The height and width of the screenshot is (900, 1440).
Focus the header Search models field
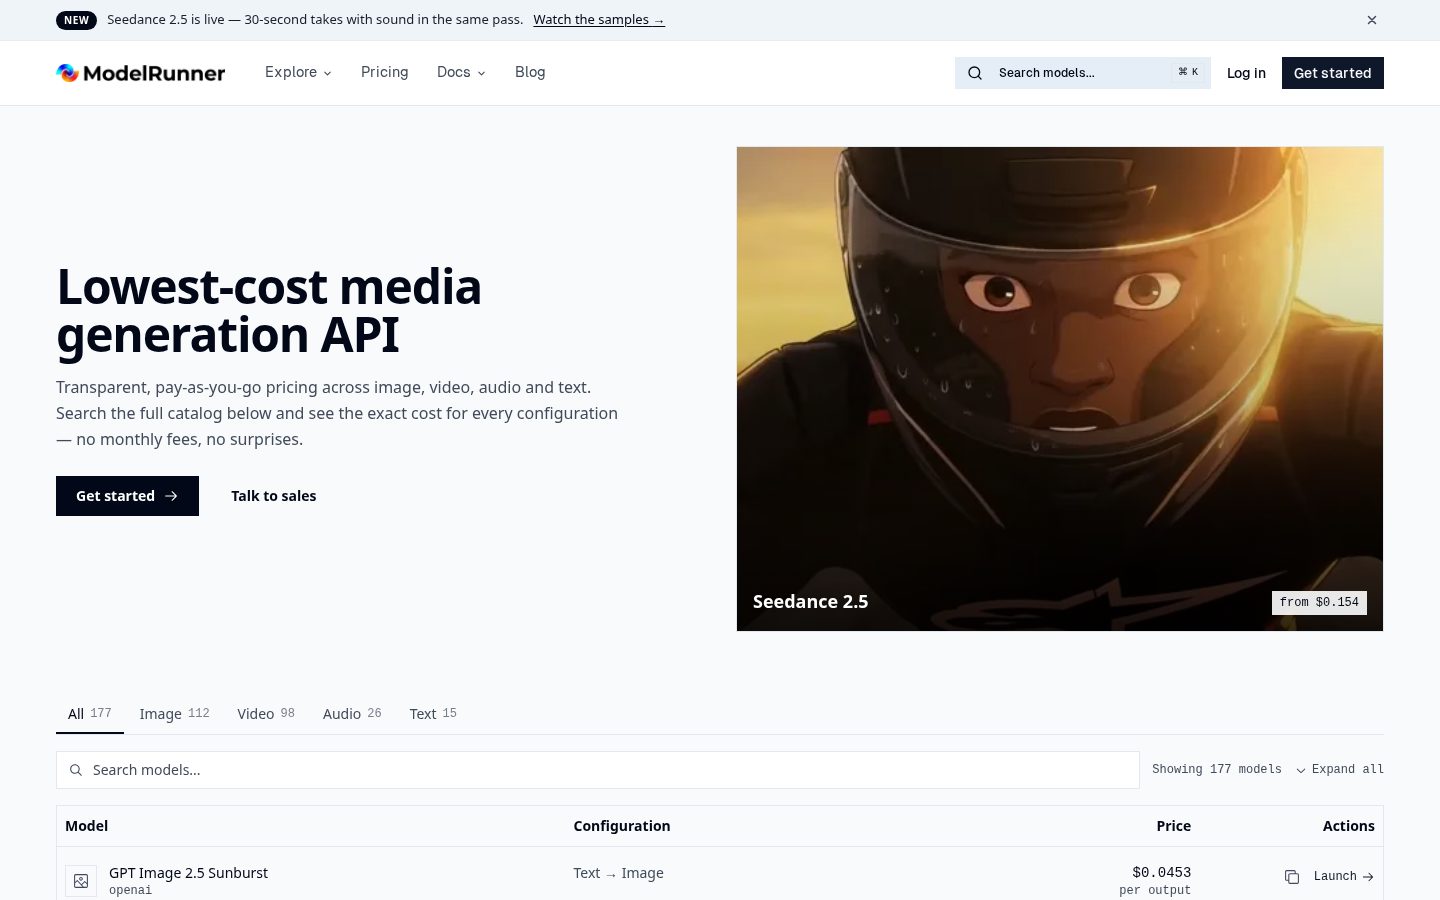point(1083,73)
